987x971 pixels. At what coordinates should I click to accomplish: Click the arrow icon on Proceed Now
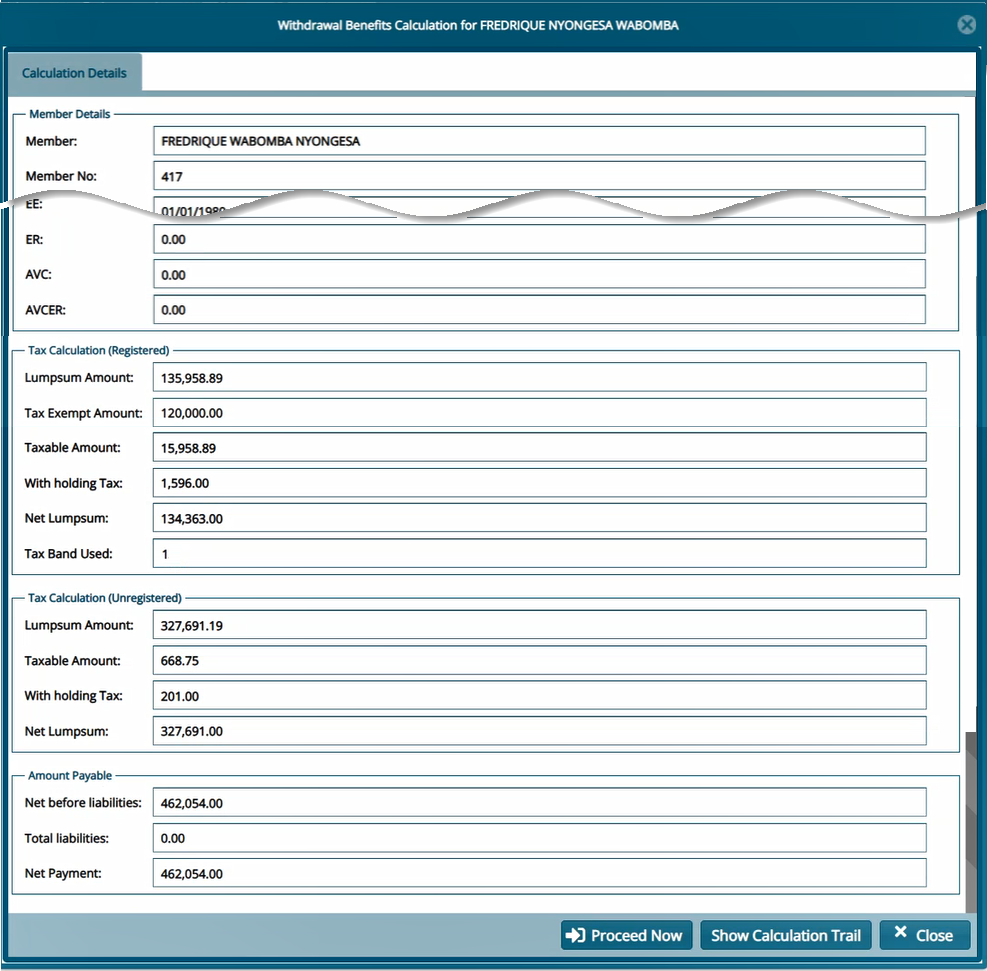(x=575, y=935)
